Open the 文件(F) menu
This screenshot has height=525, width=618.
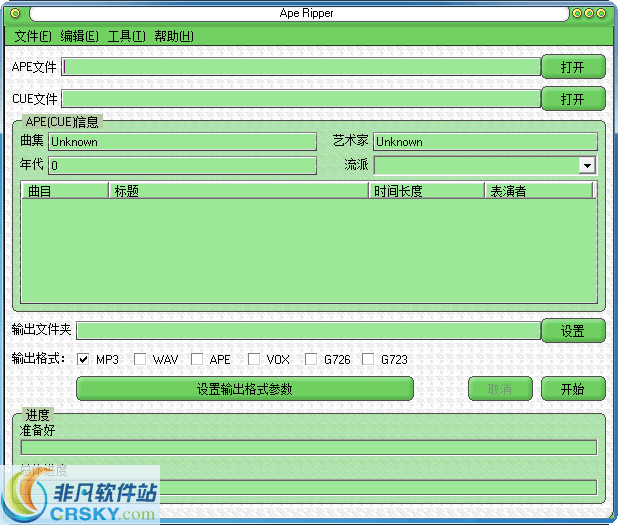pos(33,36)
